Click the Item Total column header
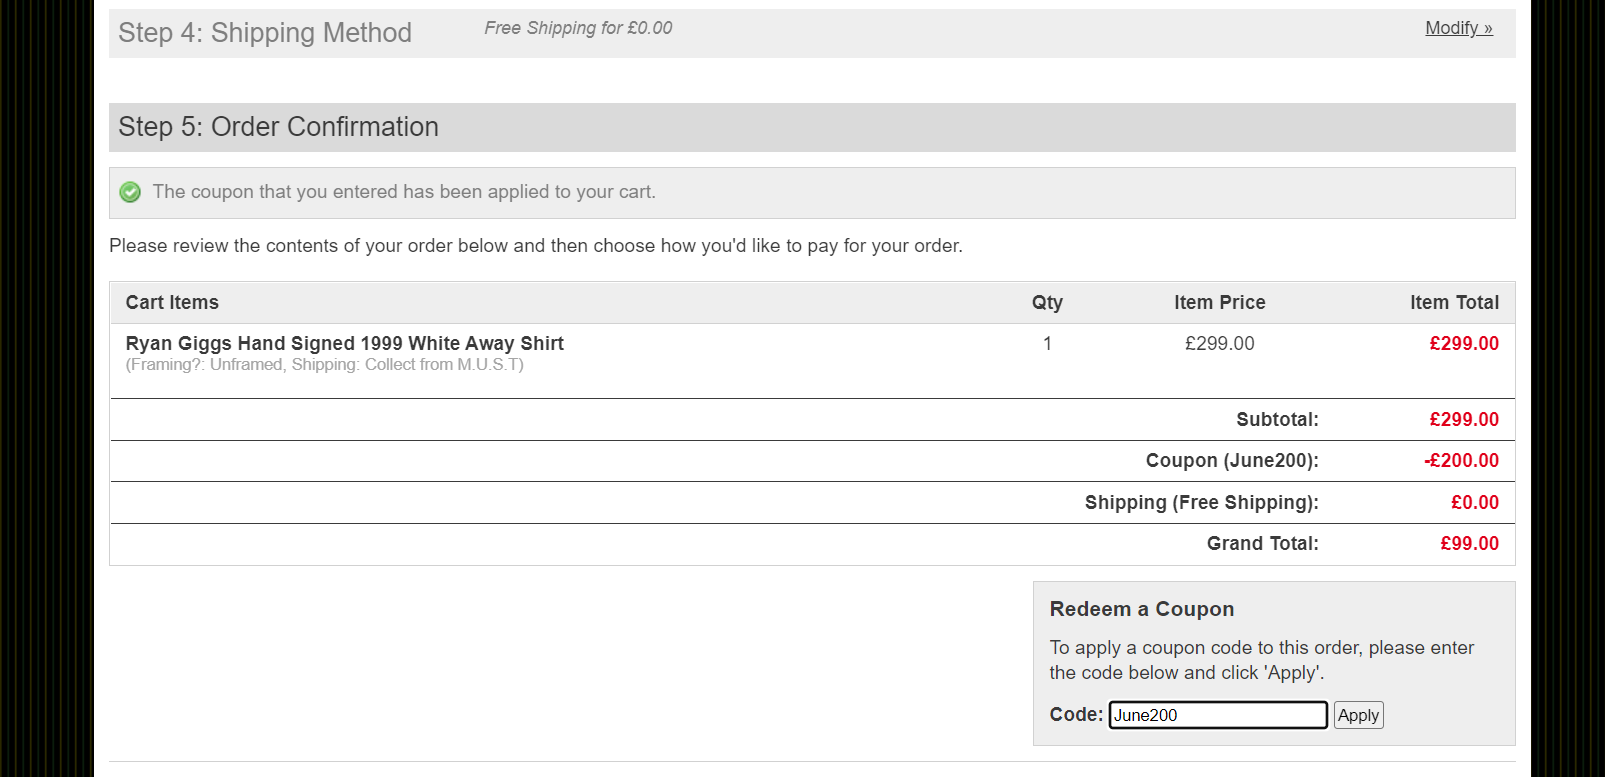 point(1454,302)
